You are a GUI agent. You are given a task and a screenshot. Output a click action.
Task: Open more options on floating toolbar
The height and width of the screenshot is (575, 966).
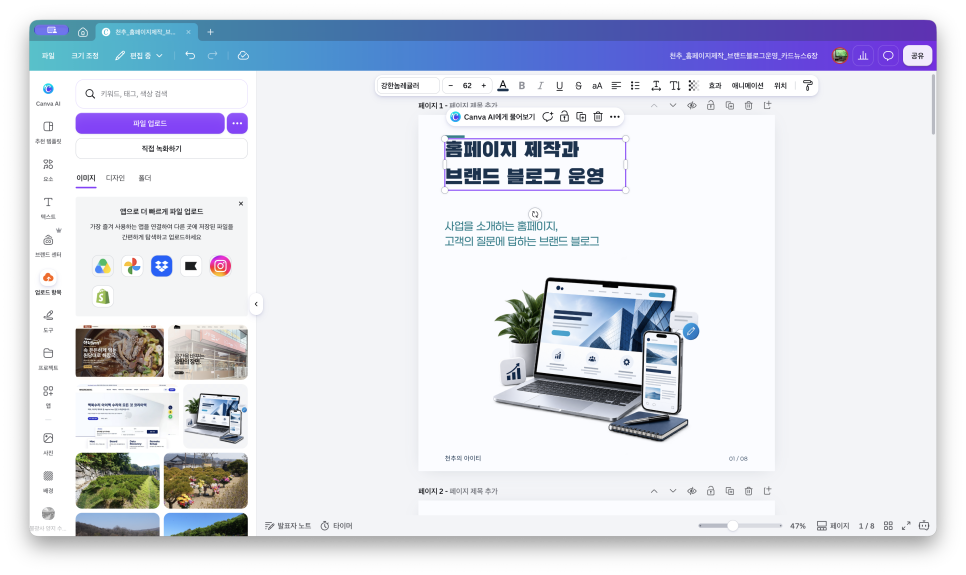point(615,116)
